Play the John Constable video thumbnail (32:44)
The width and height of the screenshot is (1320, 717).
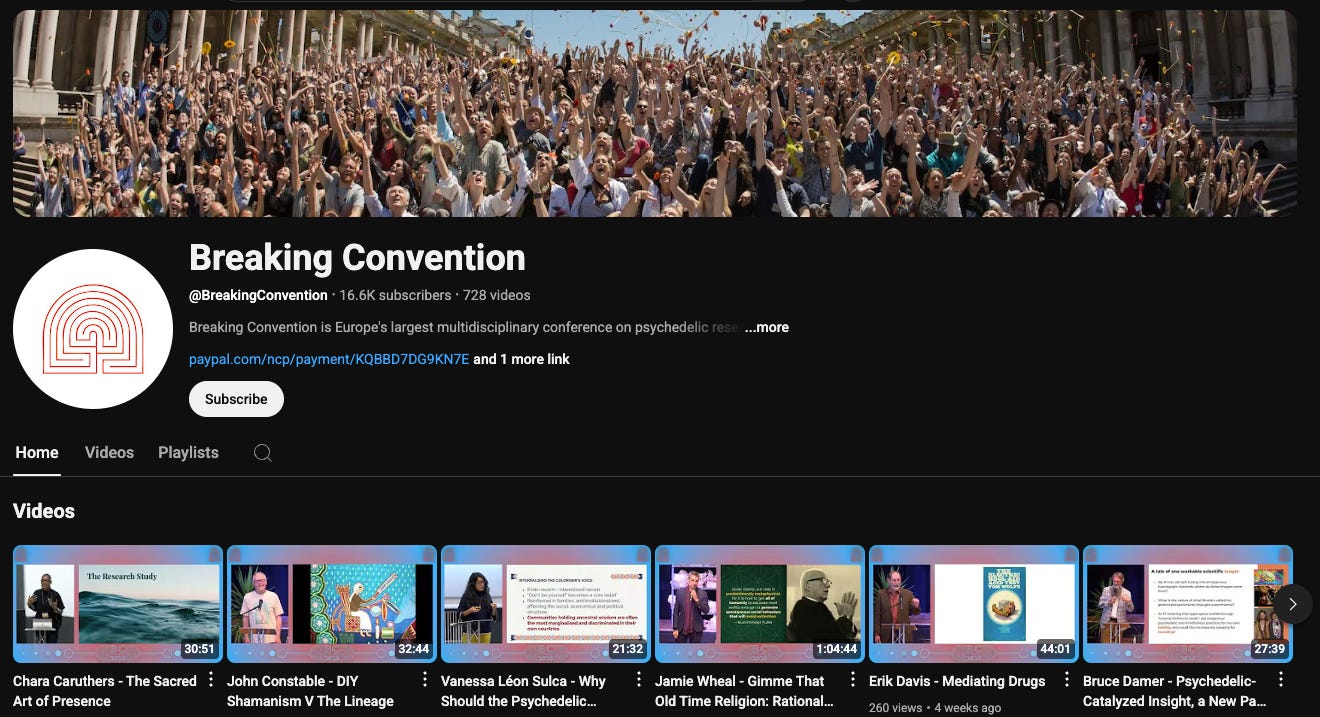pyautogui.click(x=332, y=604)
